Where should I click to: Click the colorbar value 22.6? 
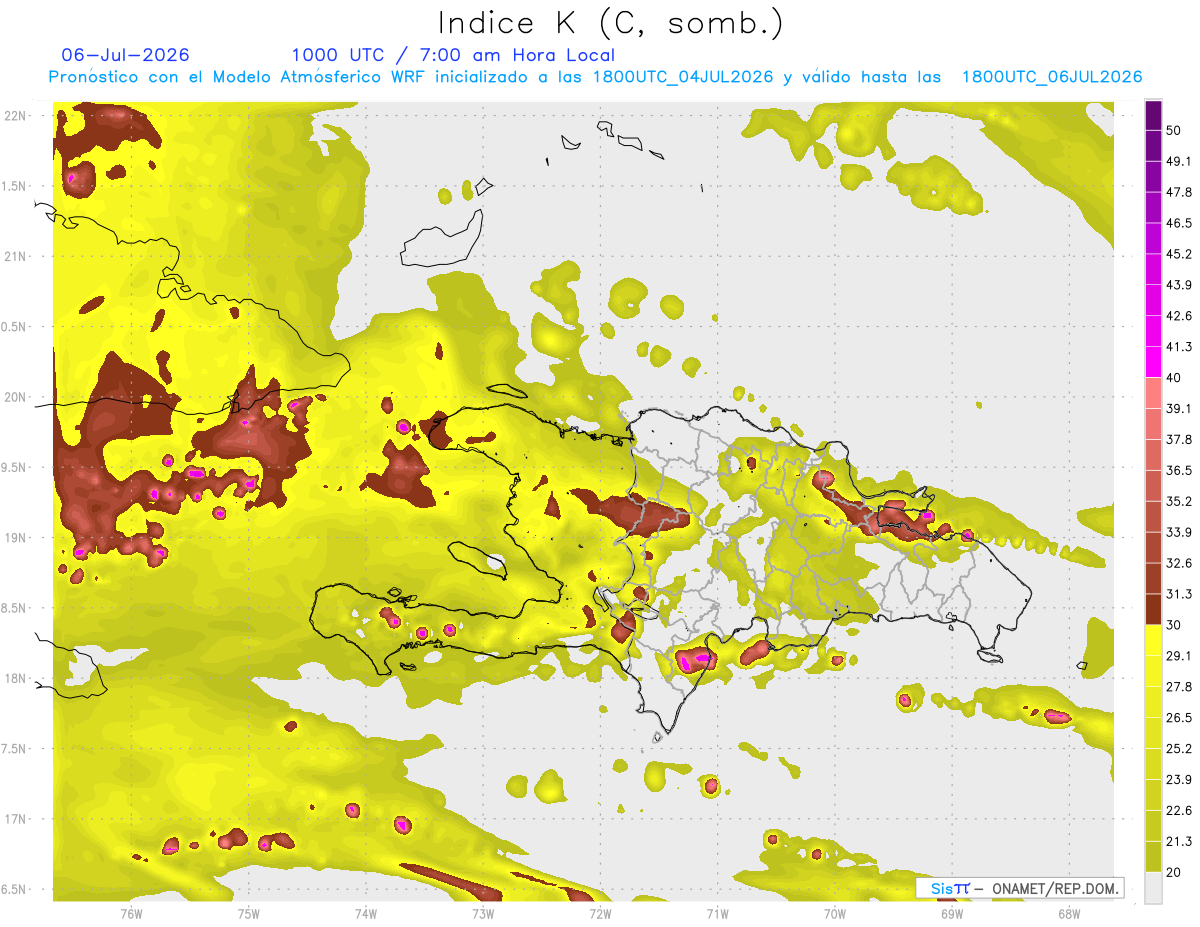click(1179, 810)
